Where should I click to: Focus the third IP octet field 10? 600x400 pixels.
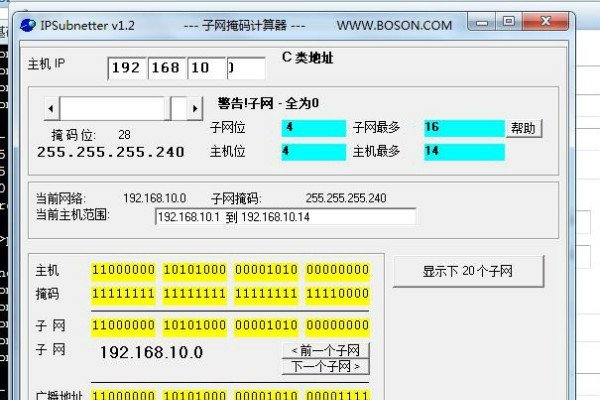pyautogui.click(x=206, y=68)
